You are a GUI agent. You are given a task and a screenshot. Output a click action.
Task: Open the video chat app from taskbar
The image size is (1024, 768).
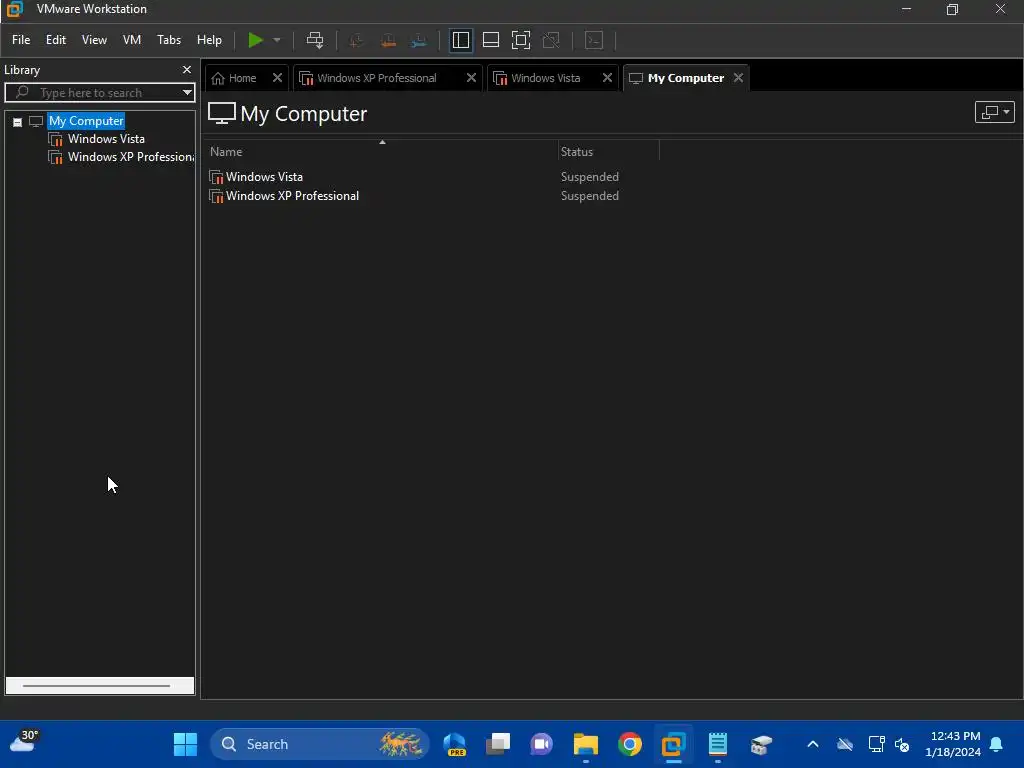pos(541,744)
